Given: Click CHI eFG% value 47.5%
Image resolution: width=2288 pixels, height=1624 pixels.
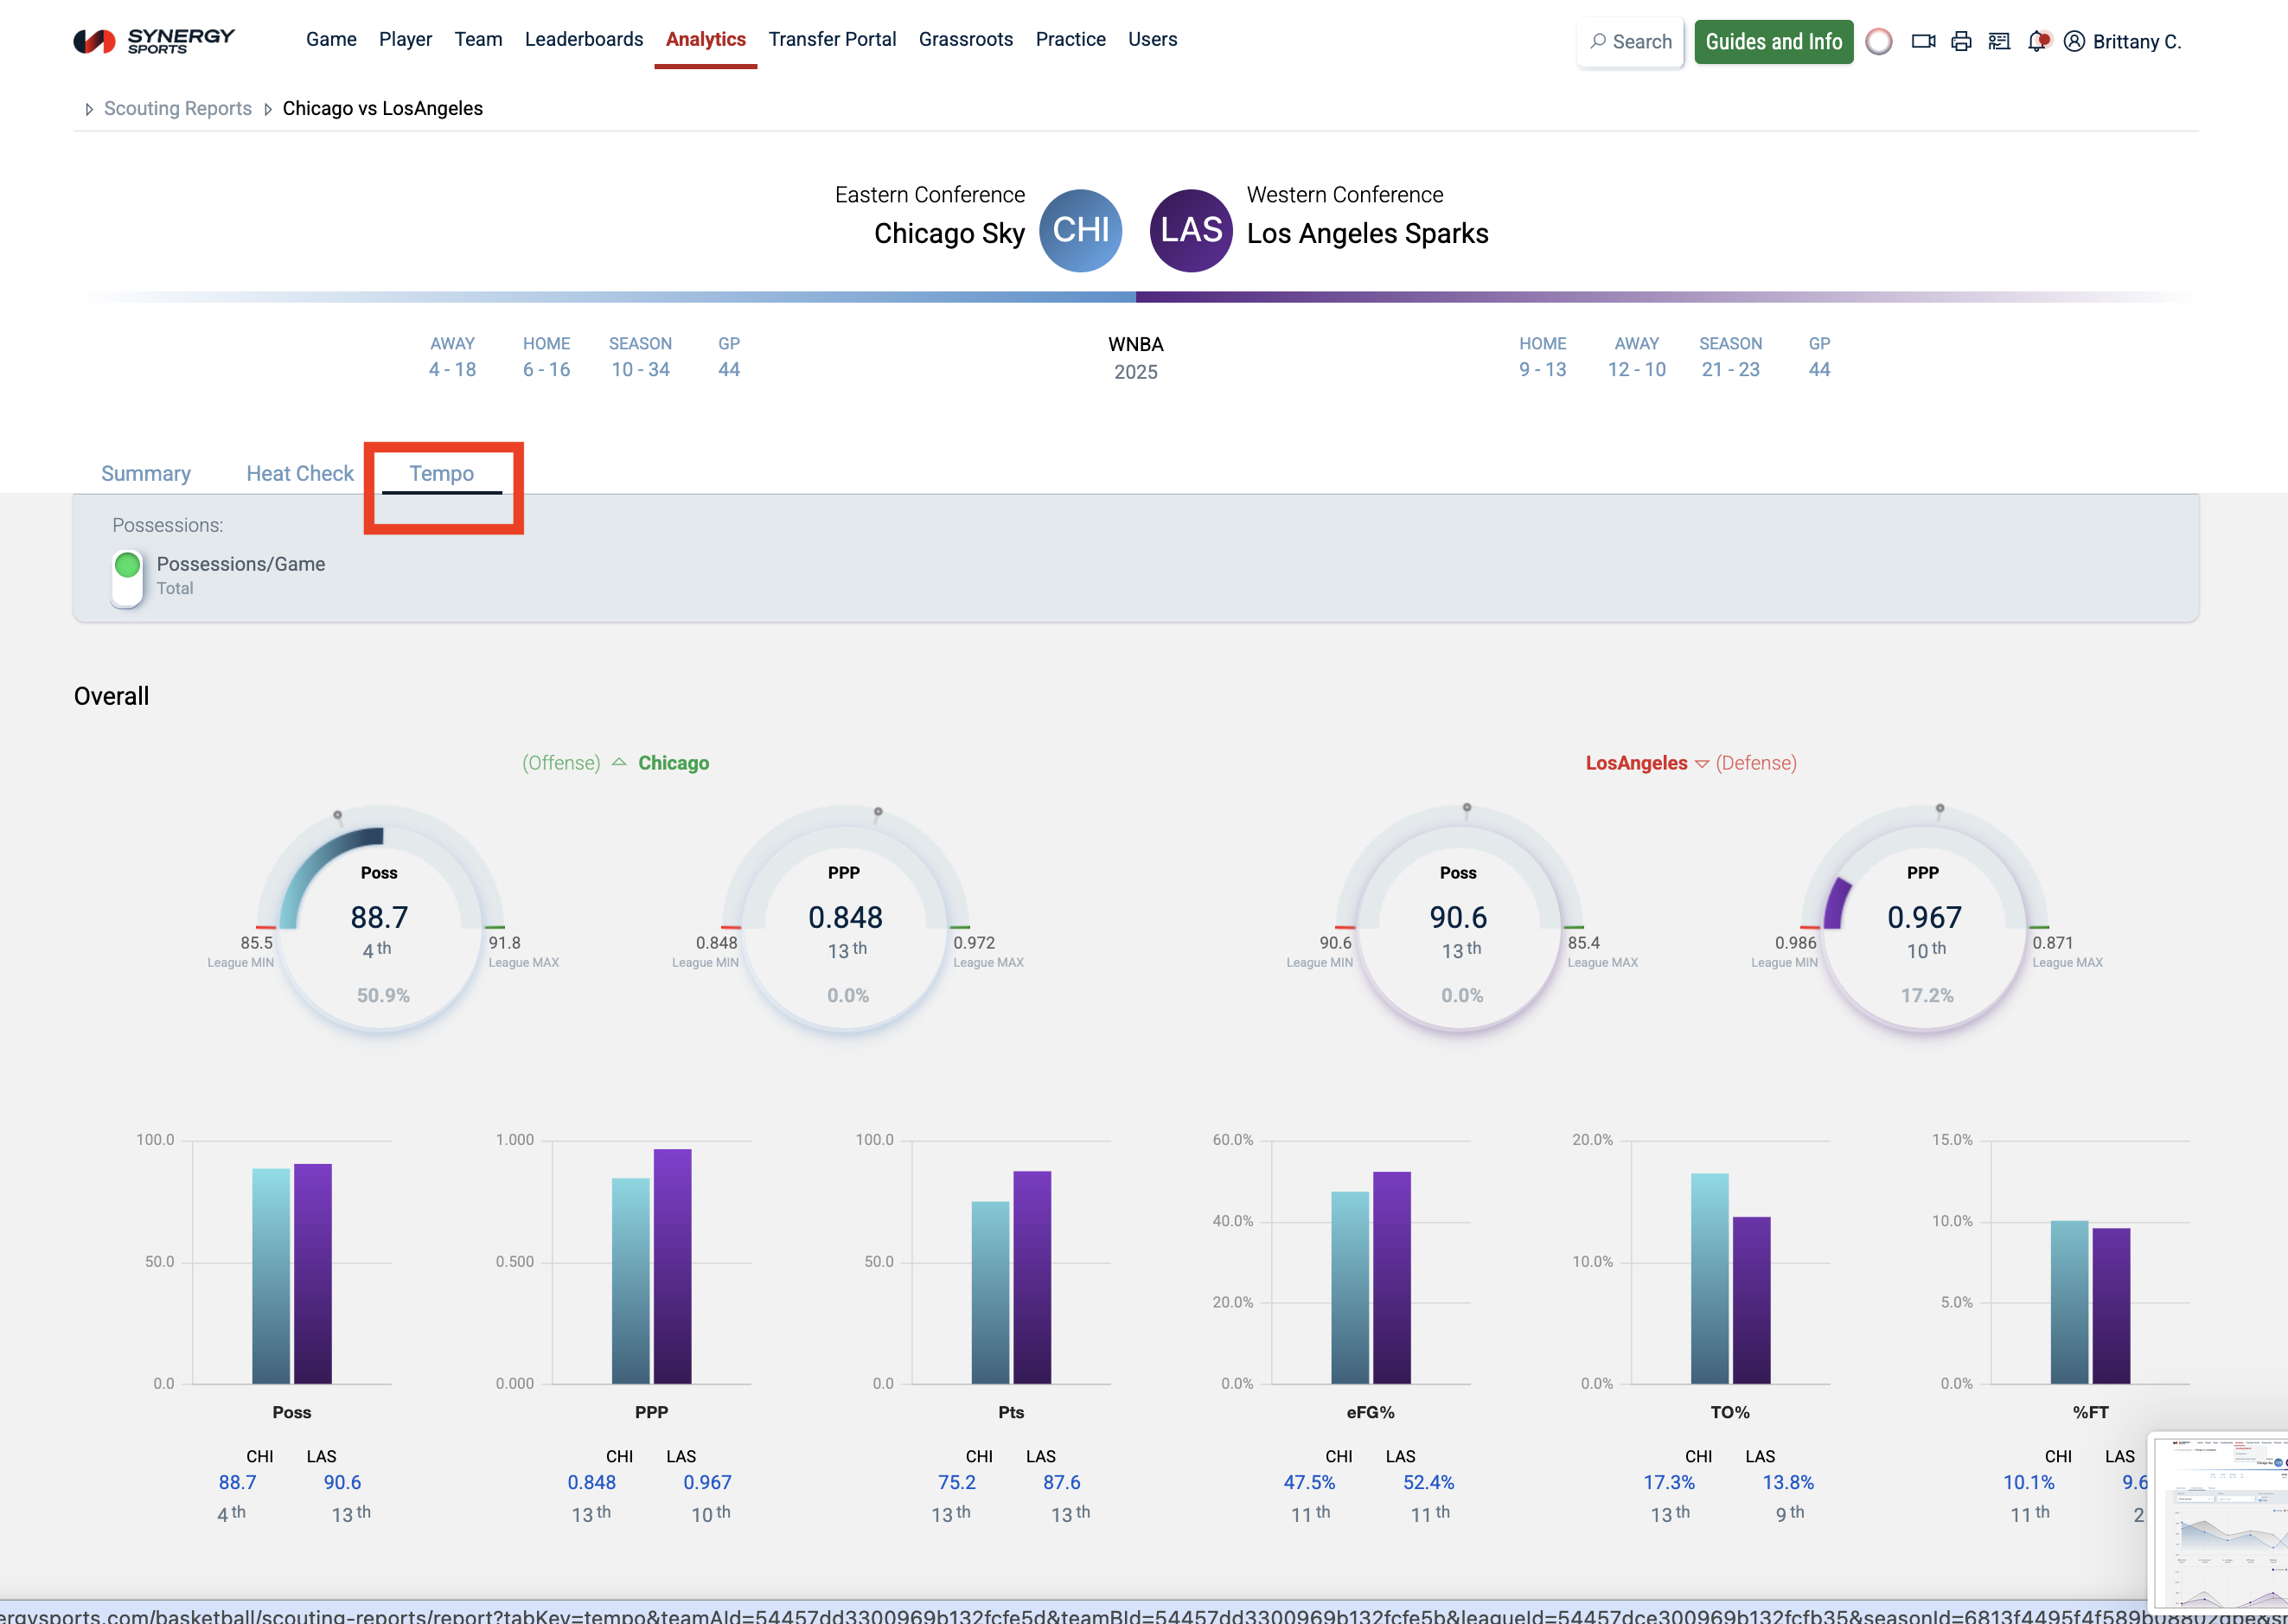Looking at the screenshot, I should click(1310, 1483).
